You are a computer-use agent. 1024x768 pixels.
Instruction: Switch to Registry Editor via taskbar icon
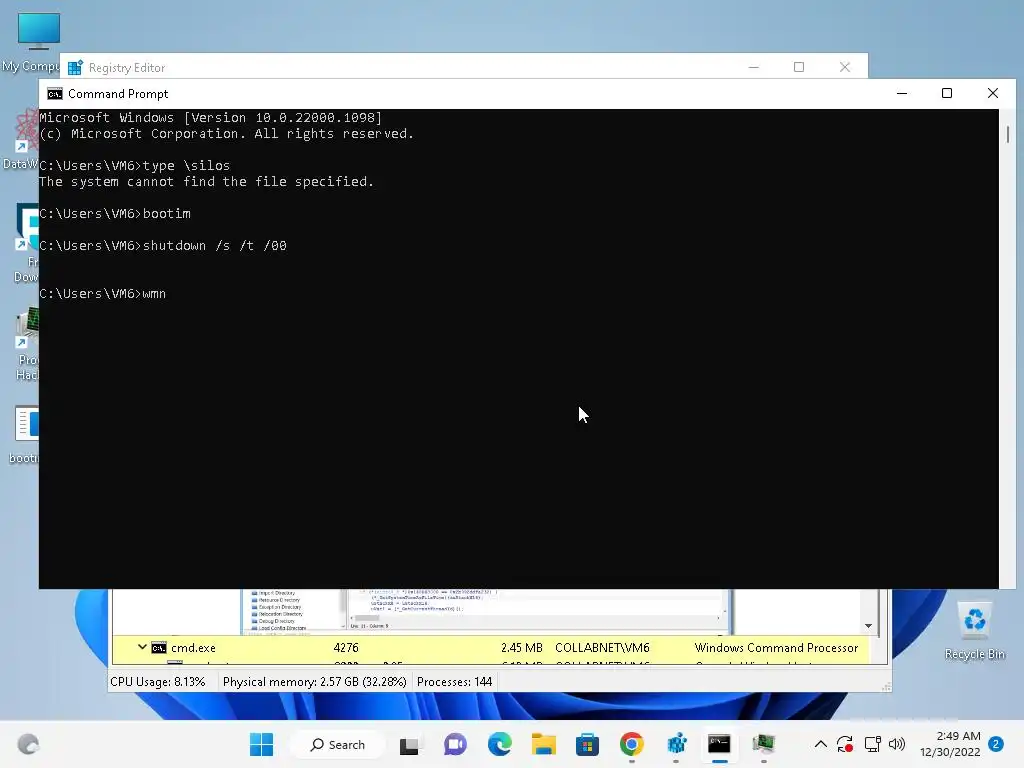[x=676, y=744]
